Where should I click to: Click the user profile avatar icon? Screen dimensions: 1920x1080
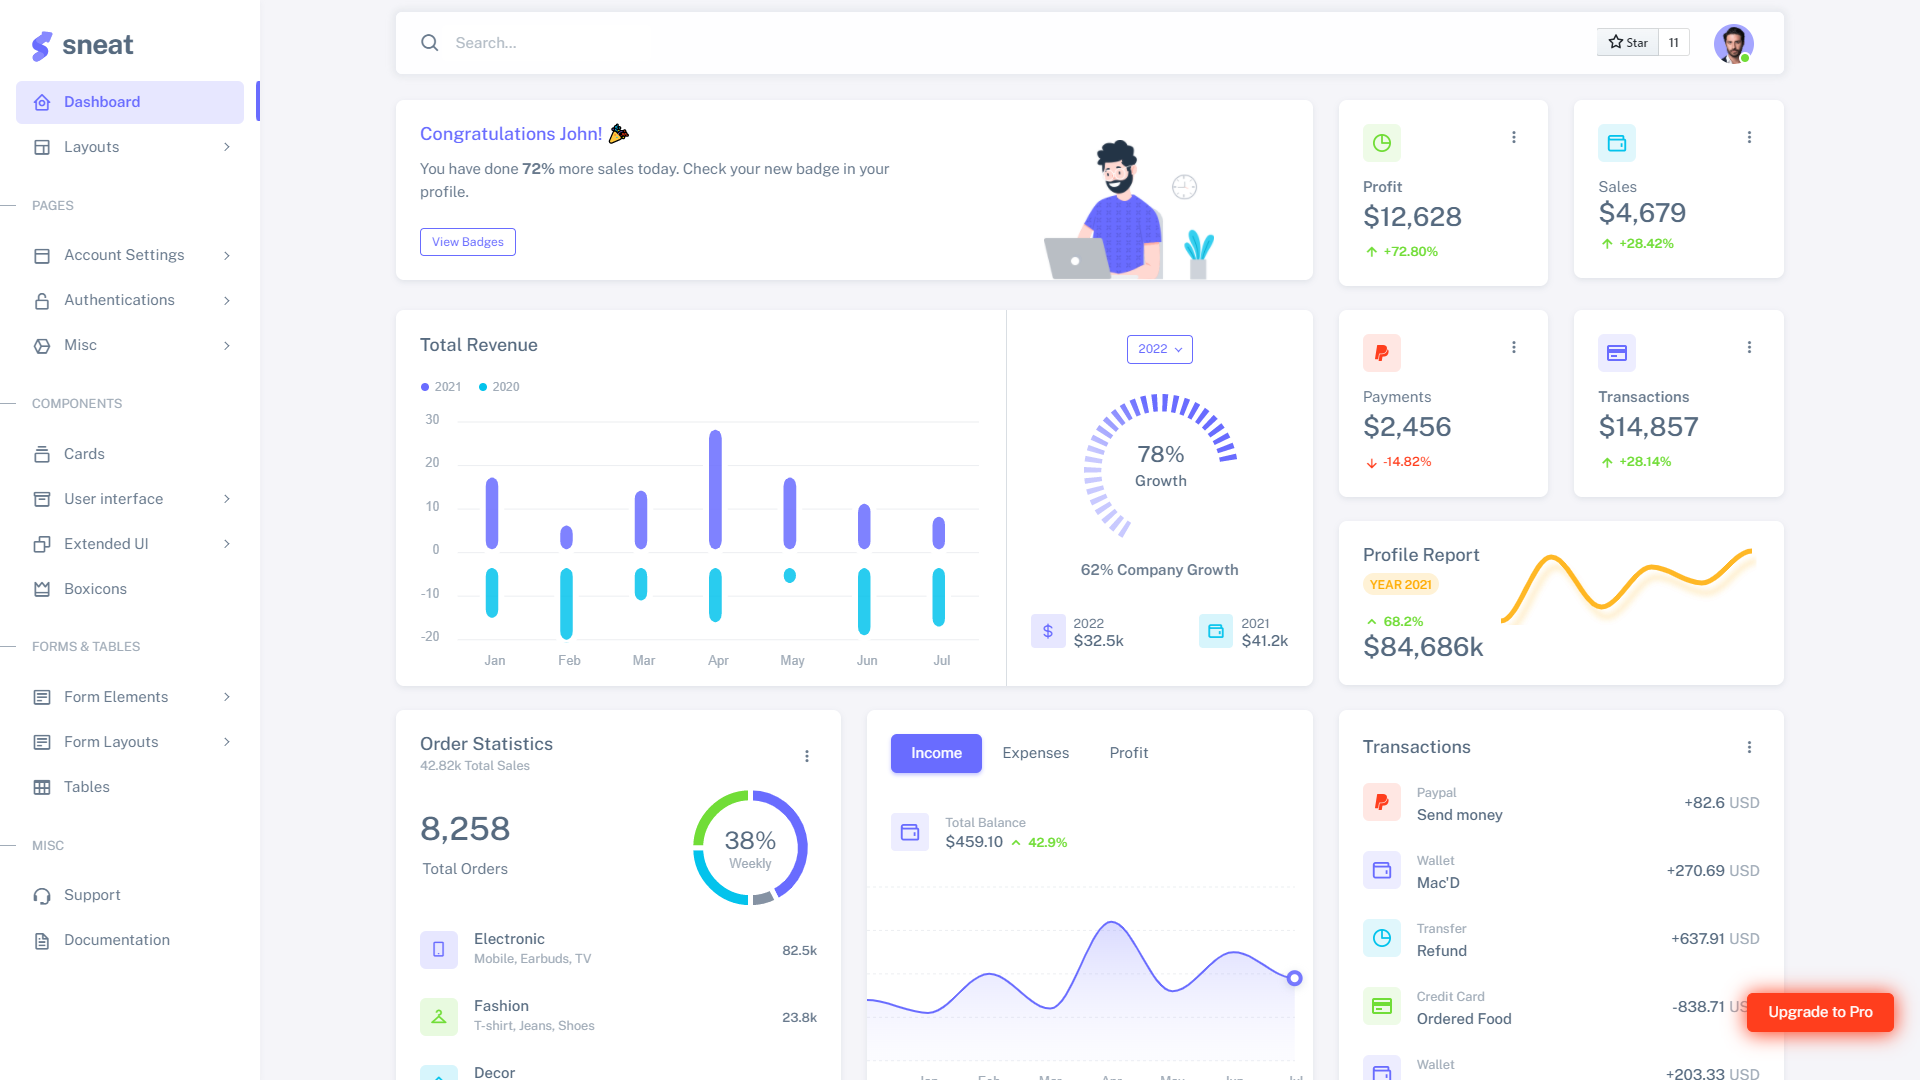1734,42
